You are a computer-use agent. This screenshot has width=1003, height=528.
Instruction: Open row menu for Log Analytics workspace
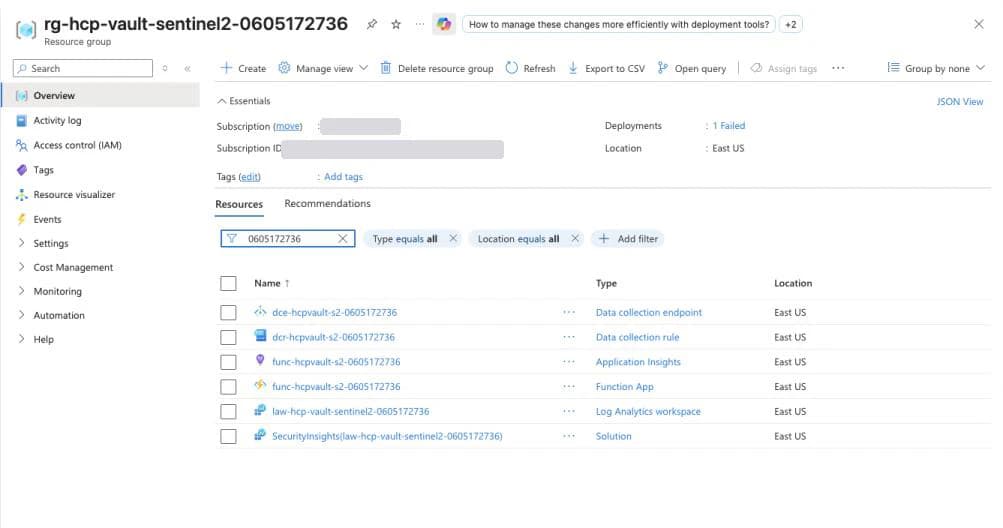click(569, 412)
